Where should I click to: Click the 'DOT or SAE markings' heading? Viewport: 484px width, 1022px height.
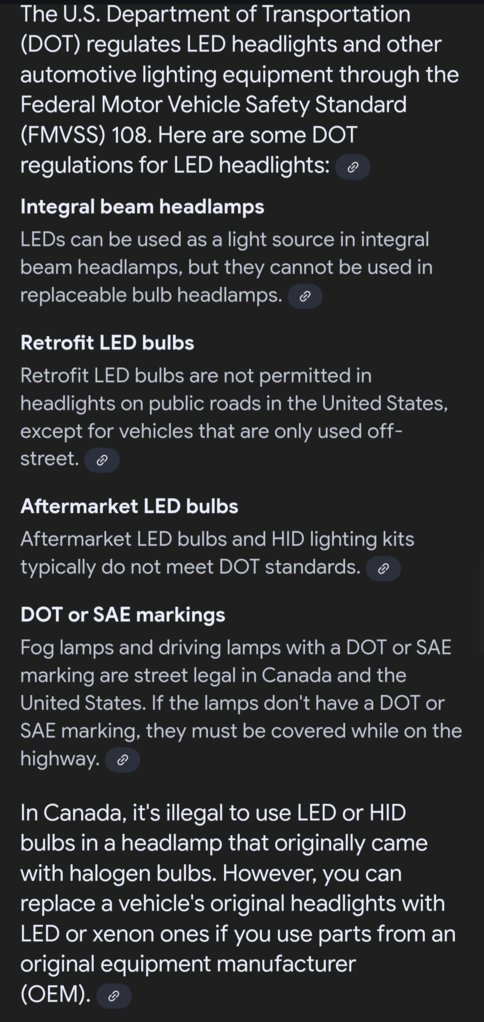(x=123, y=615)
